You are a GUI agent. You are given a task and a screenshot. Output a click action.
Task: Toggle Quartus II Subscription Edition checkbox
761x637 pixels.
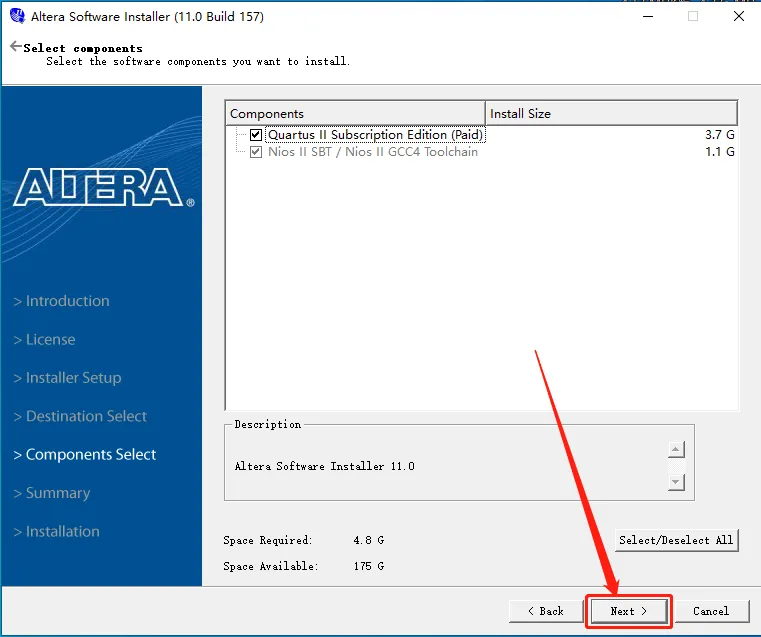pyautogui.click(x=256, y=134)
